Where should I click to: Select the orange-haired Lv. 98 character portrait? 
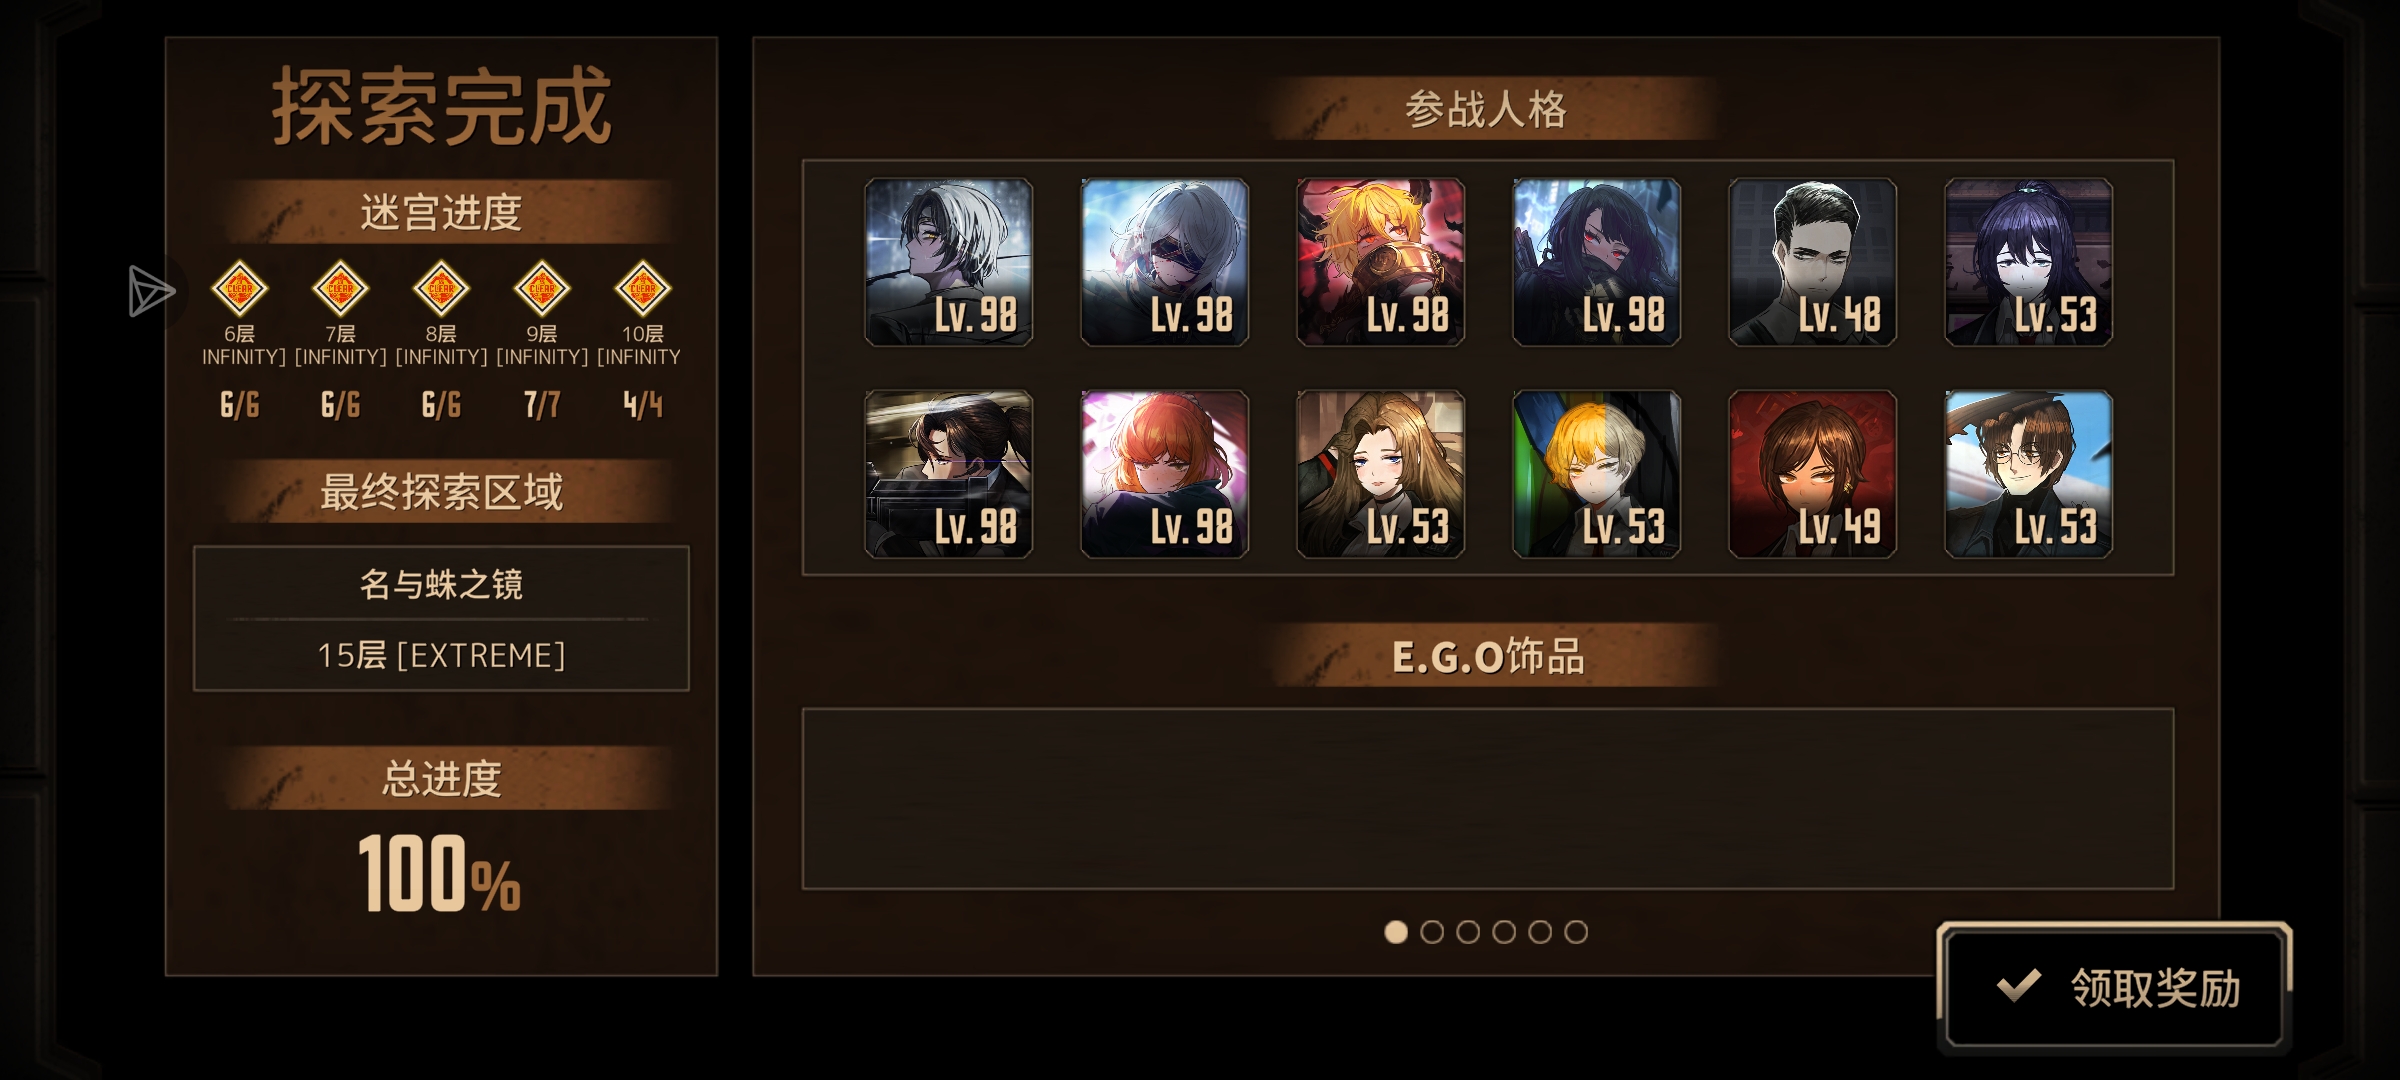click(x=1164, y=474)
